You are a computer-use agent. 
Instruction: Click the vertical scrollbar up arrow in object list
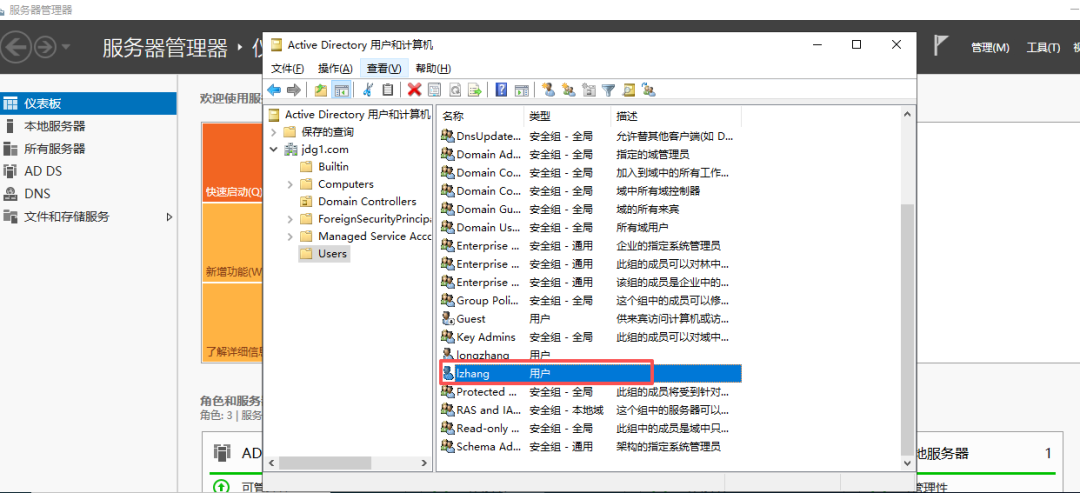point(906,114)
